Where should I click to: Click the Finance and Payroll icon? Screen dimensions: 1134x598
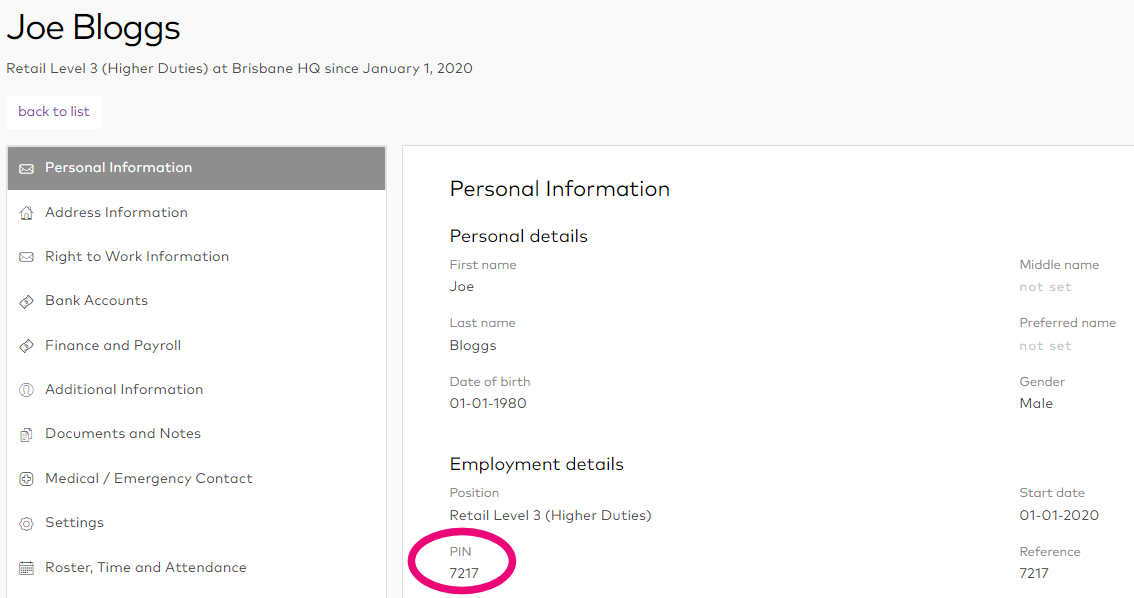(27, 345)
